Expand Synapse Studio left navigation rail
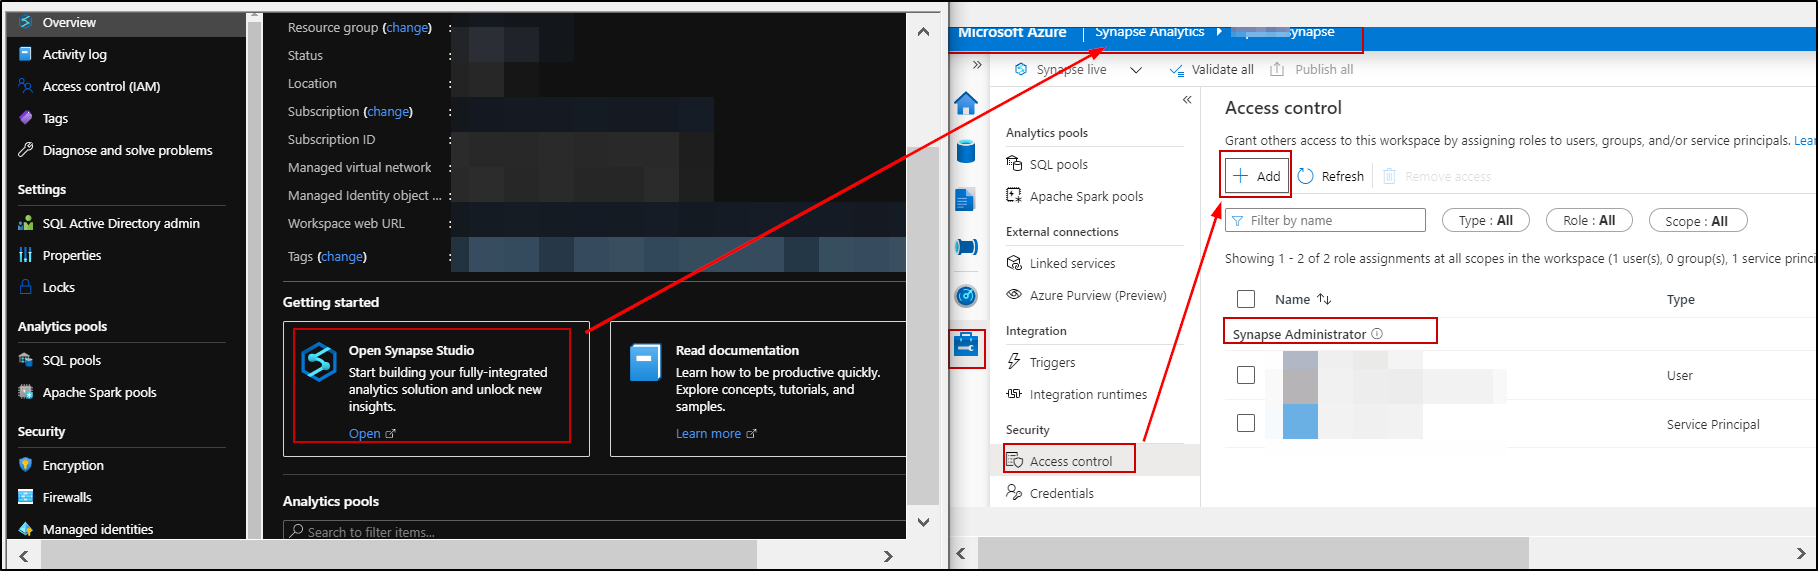Image resolution: width=1818 pixels, height=571 pixels. 977,65
